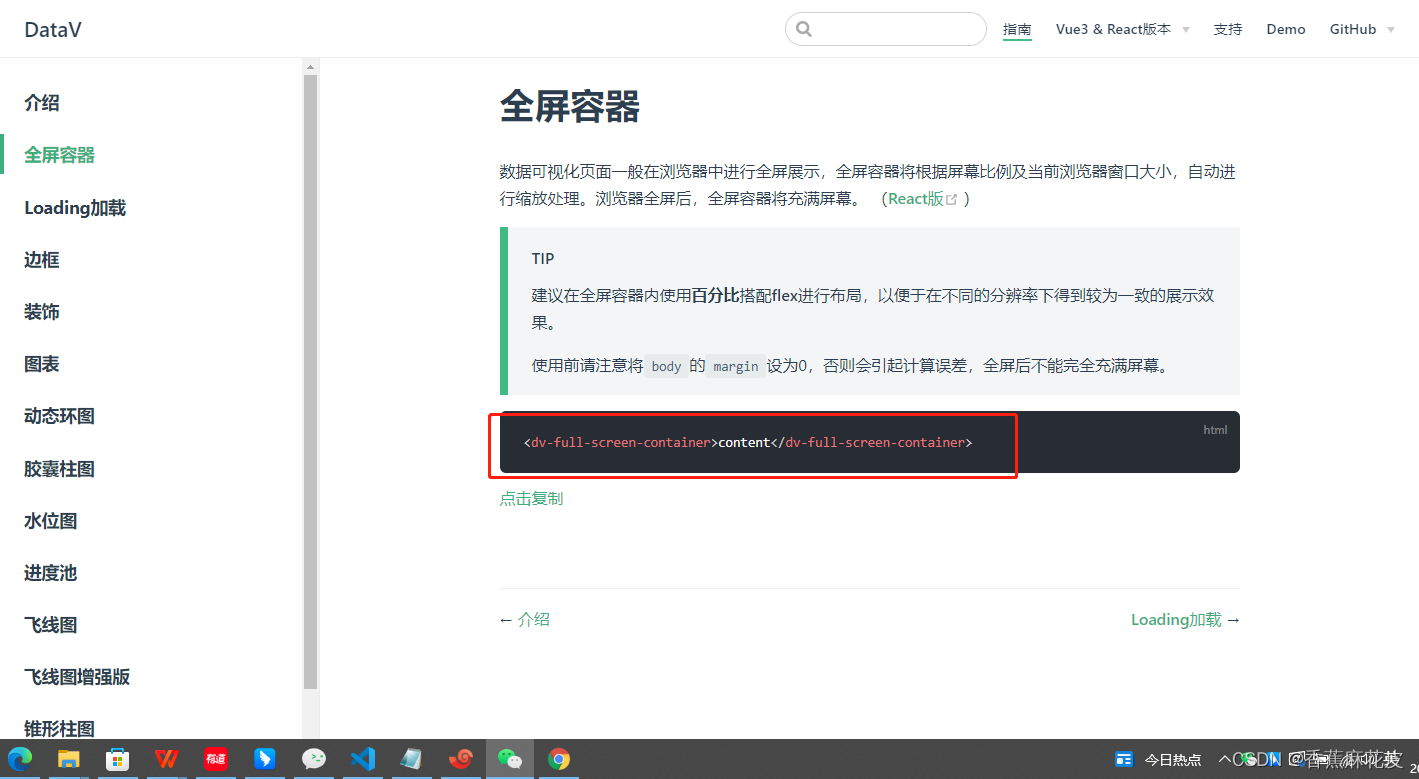Expand the GitHub dropdown menu

tap(1361, 29)
